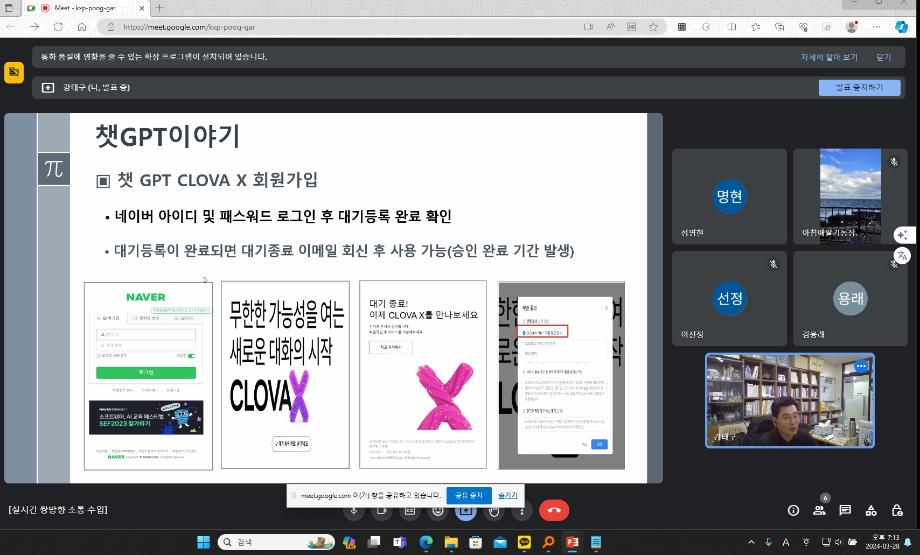Click the 발표 중지하기 stop presenting button
Image resolution: width=920 pixels, height=555 pixels.
pyautogui.click(x=860, y=87)
